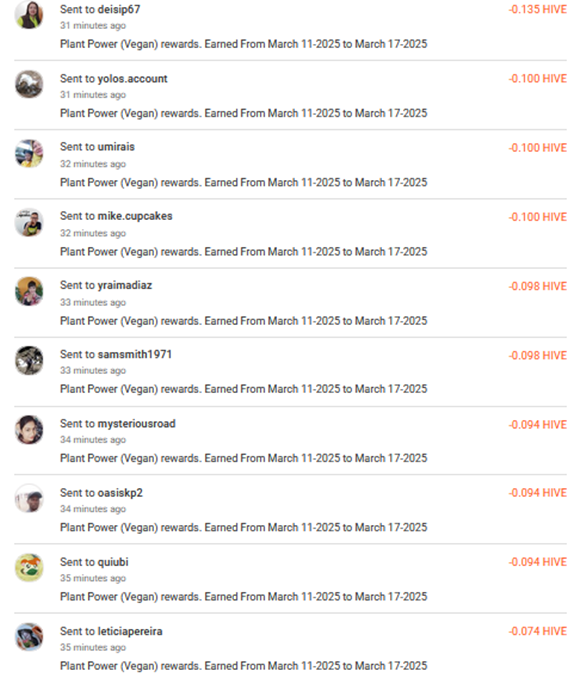
Task: Open umirais avatar picture
Action: pos(29,153)
